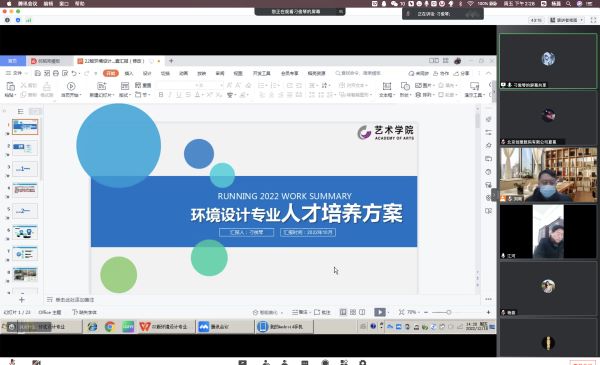Click the zoom slider handle in status bar
Screen dimensions: 600x365
(449, 312)
